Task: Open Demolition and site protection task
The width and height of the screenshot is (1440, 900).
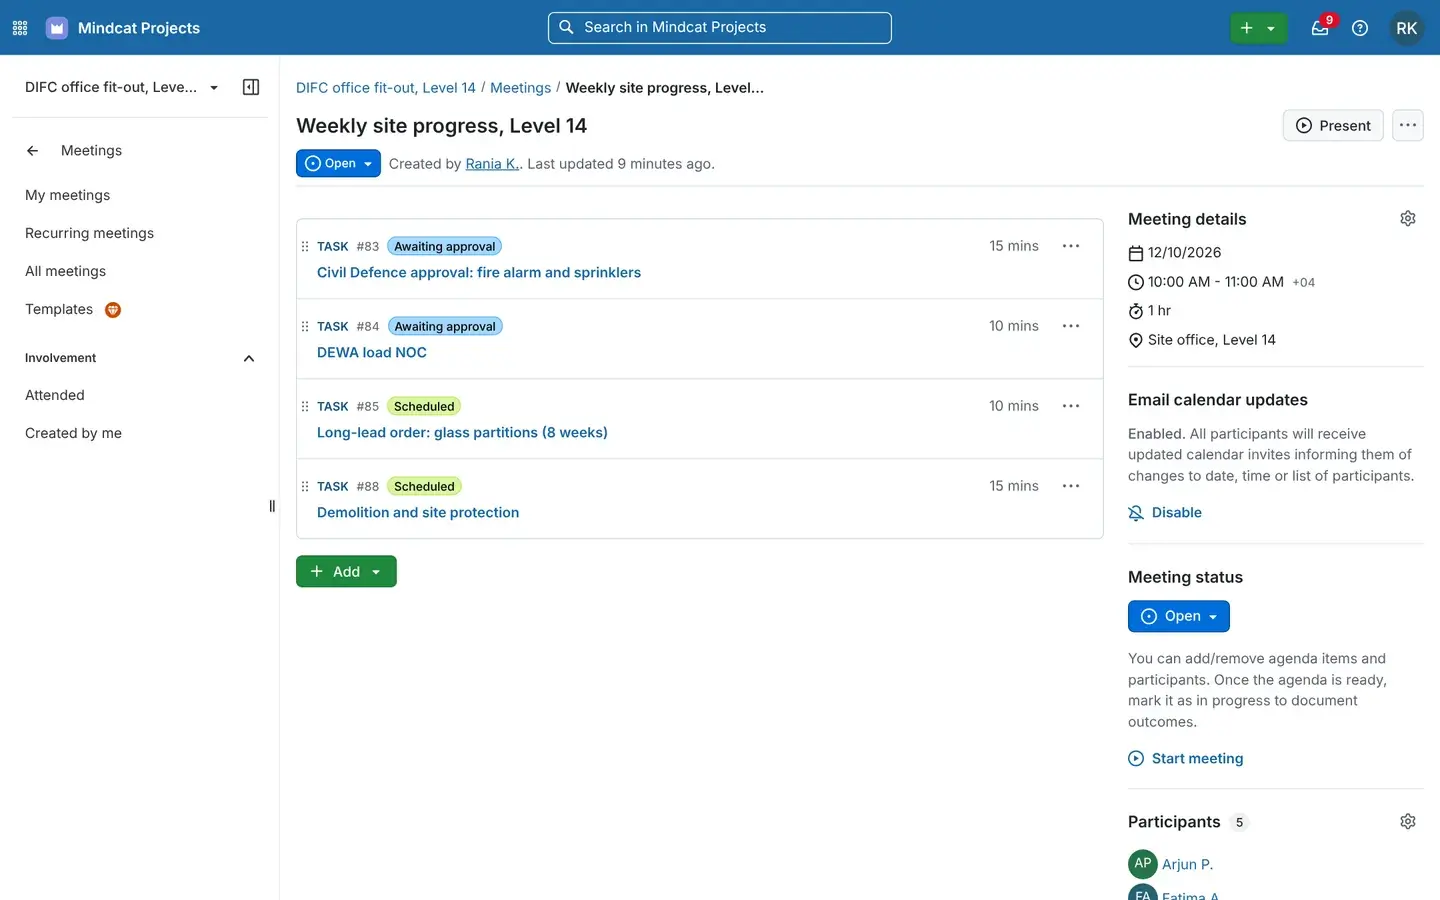Action: pos(418,512)
